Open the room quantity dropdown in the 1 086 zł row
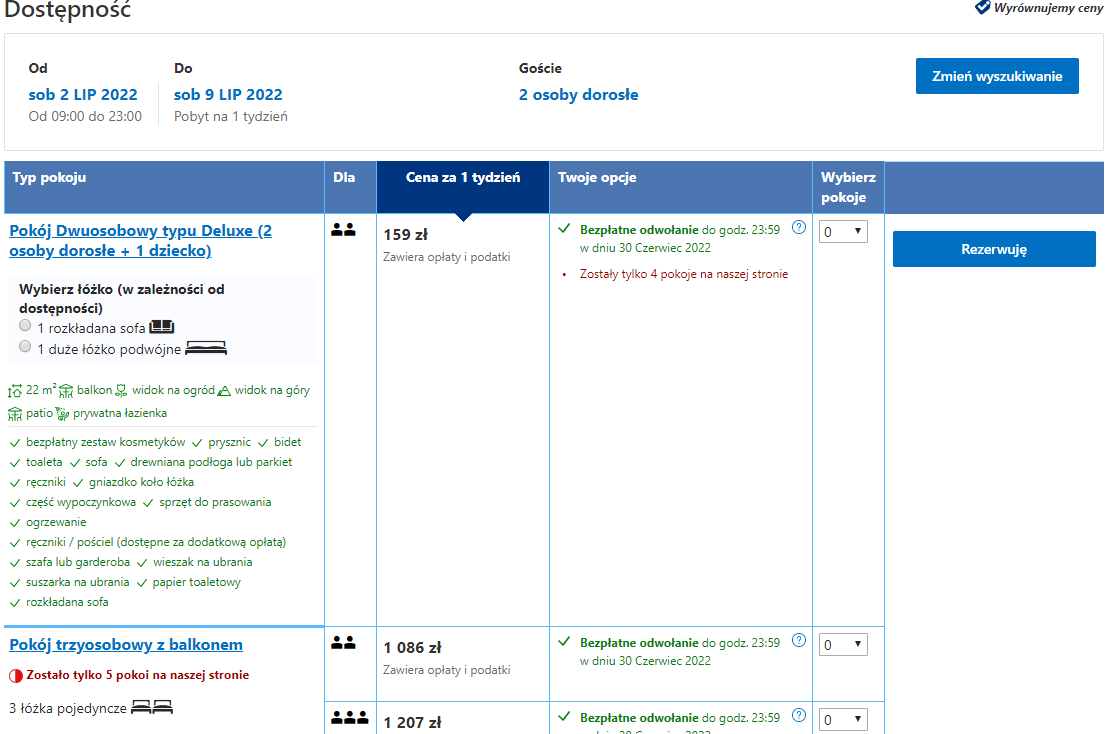The width and height of the screenshot is (1109, 734). 843,644
